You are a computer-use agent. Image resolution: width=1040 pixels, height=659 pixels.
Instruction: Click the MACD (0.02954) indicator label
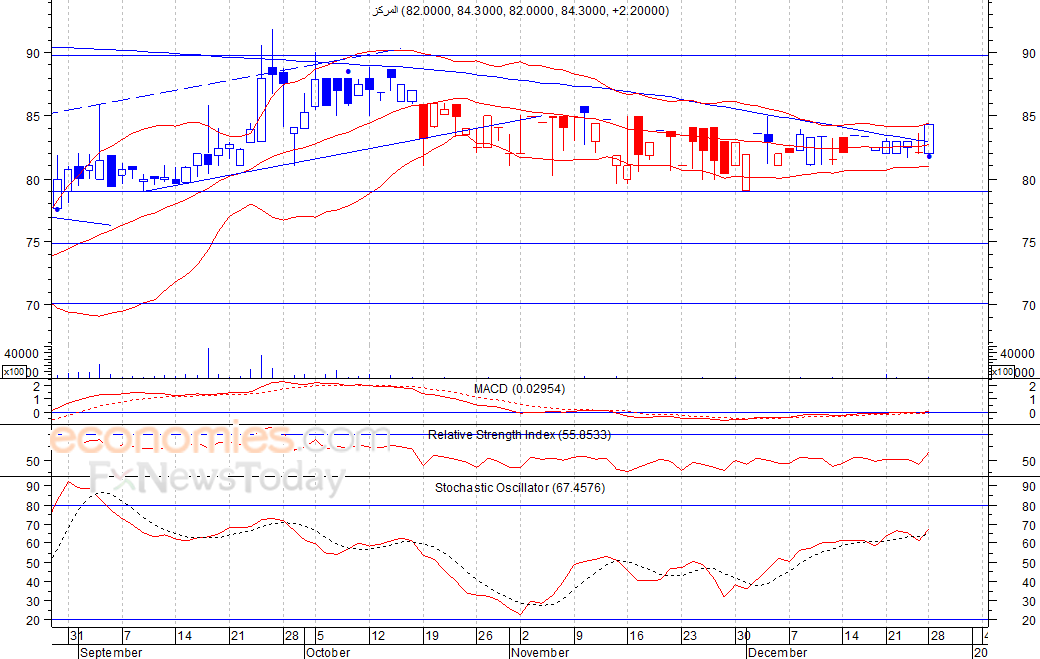(x=519, y=389)
